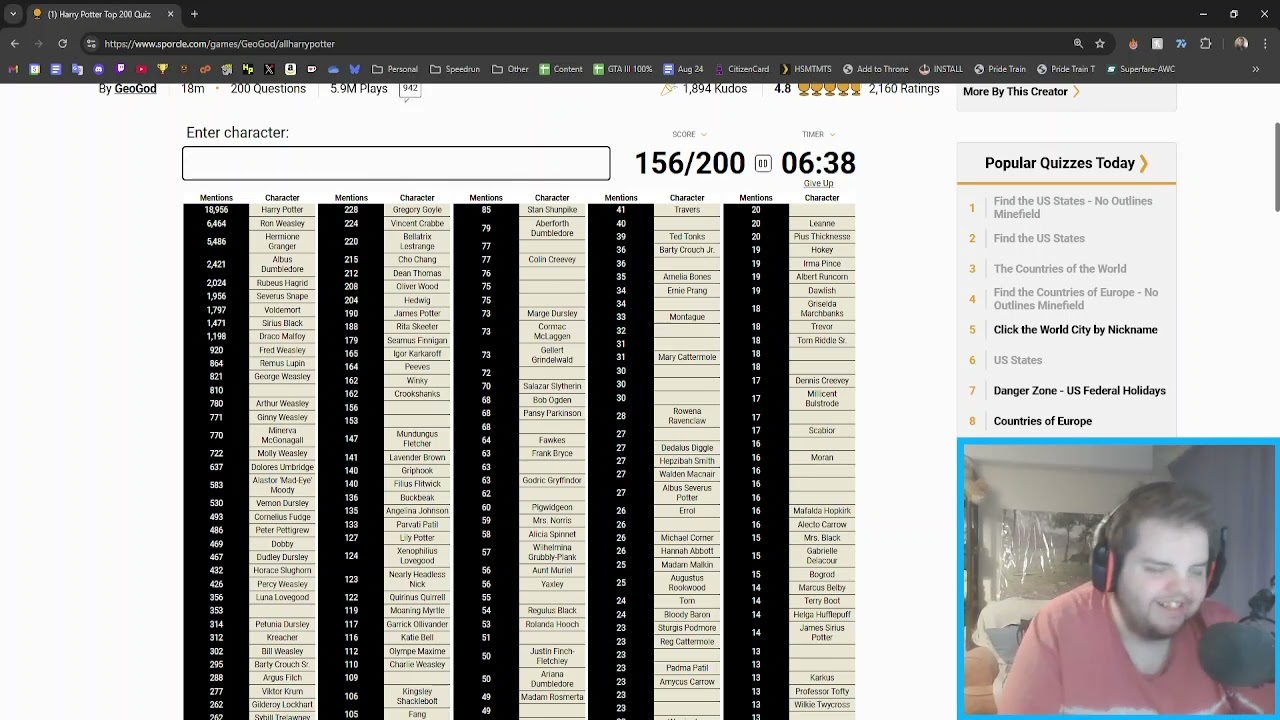Open The Countries of the World quiz
Image resolution: width=1280 pixels, height=720 pixels.
pos(1060,269)
